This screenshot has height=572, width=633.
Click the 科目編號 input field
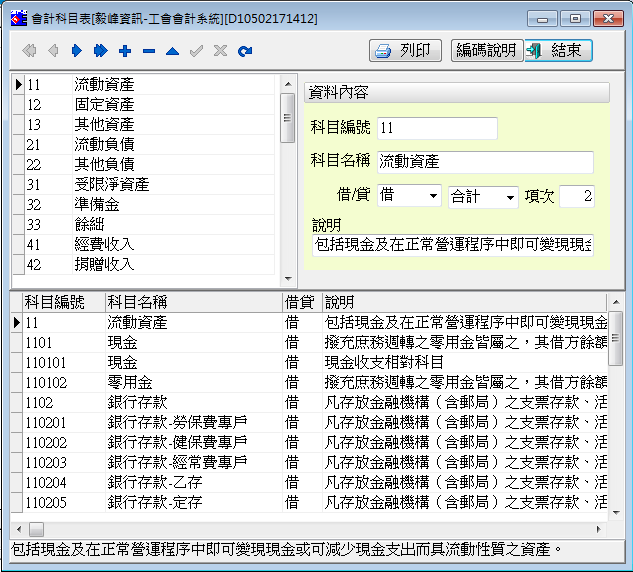[437, 128]
